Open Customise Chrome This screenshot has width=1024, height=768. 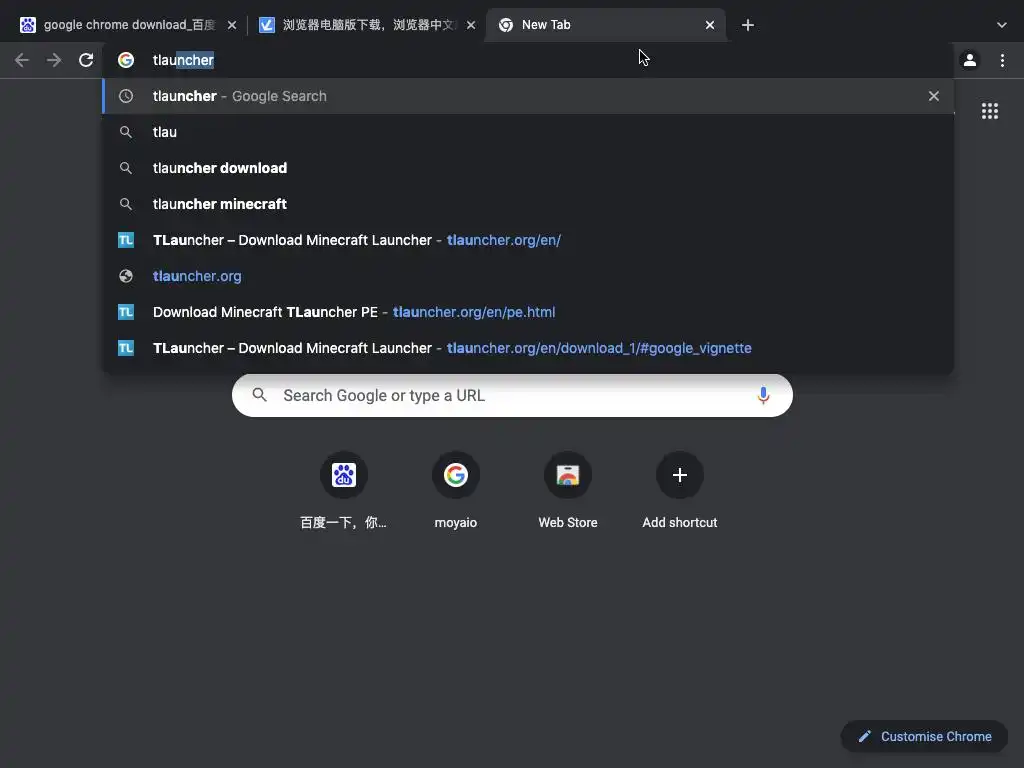point(924,736)
